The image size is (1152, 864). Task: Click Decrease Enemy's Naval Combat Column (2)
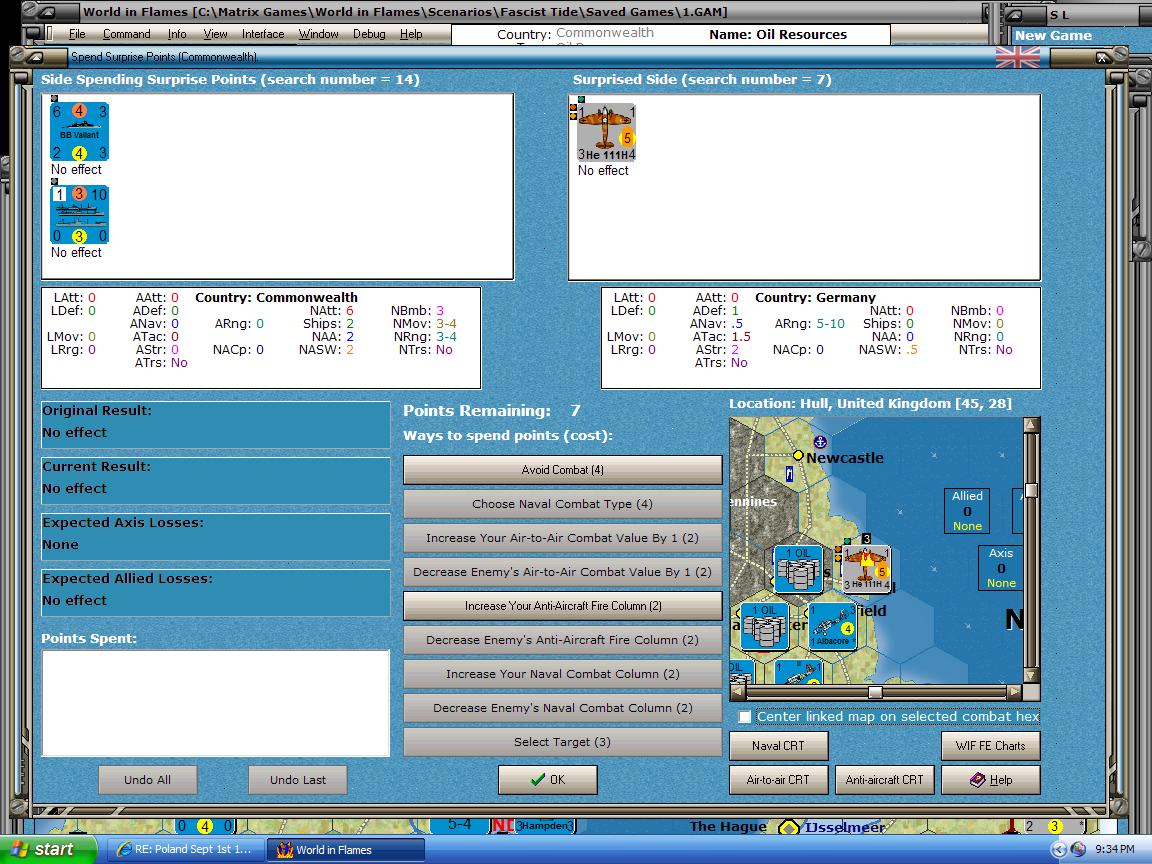[x=563, y=708]
